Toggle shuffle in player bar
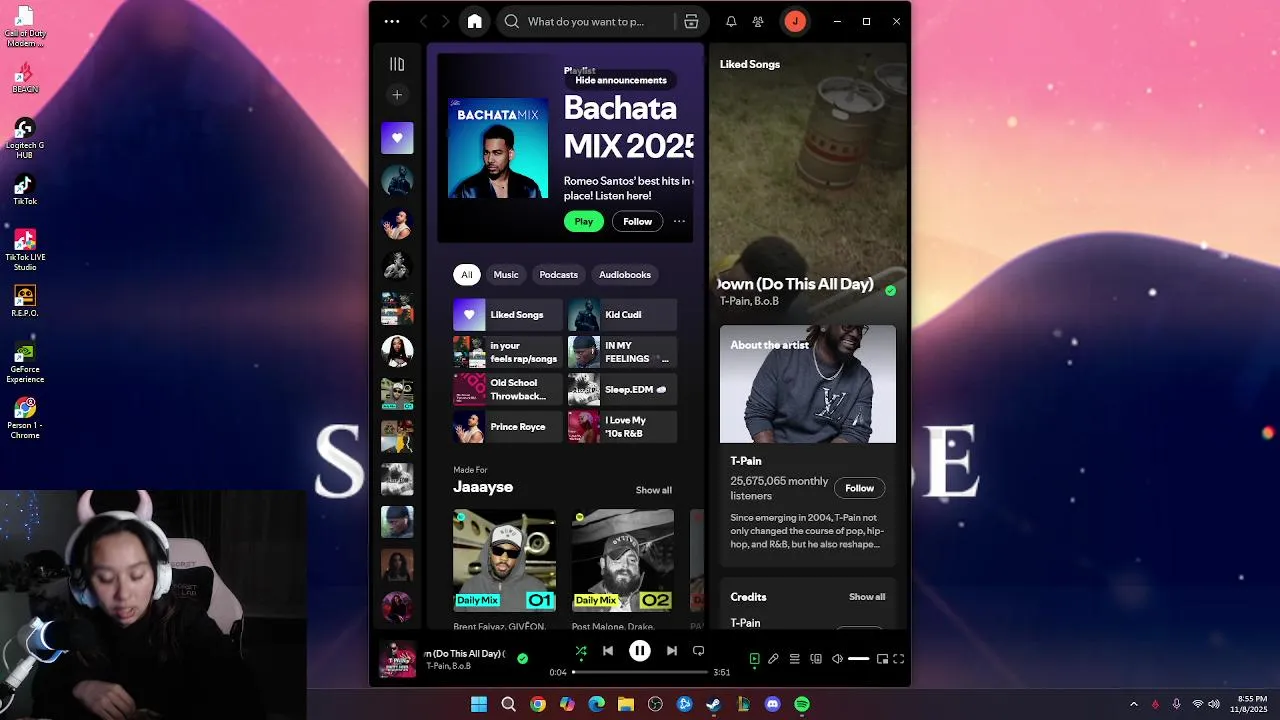 (x=581, y=651)
